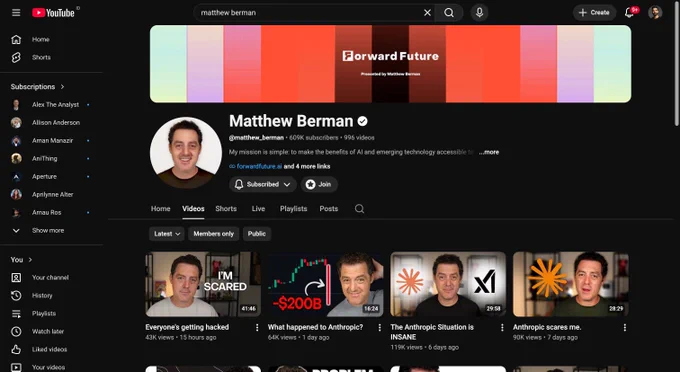Image resolution: width=680 pixels, height=372 pixels.
Task: Switch to the Playlists tab
Action: [x=293, y=209]
